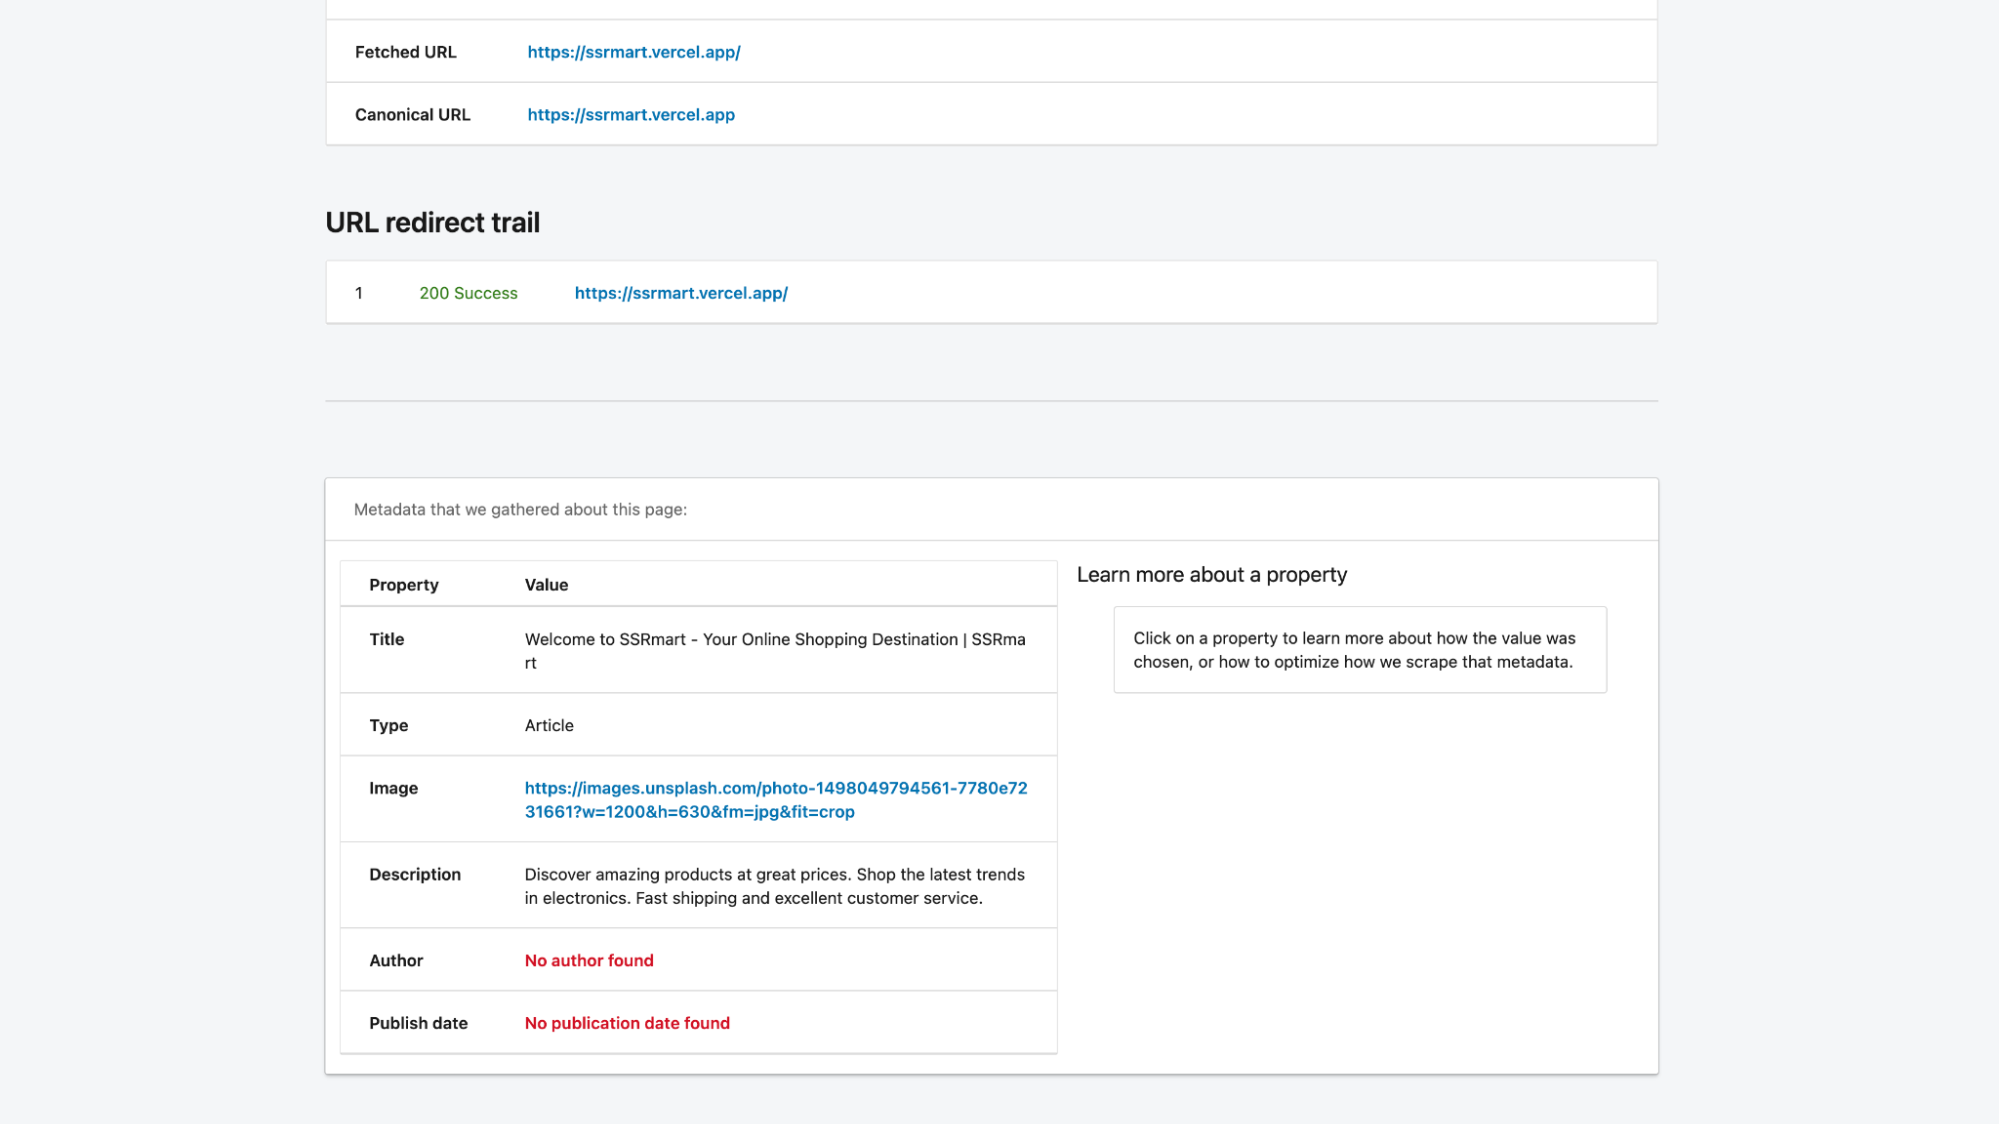Click the Title property row label

pos(386,639)
